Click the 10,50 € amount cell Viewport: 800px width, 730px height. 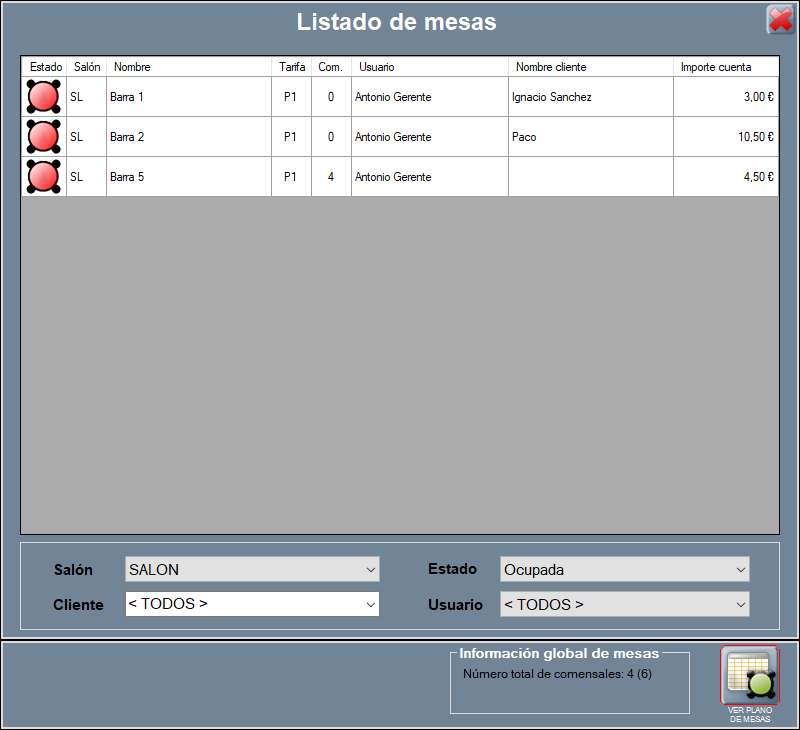click(725, 137)
